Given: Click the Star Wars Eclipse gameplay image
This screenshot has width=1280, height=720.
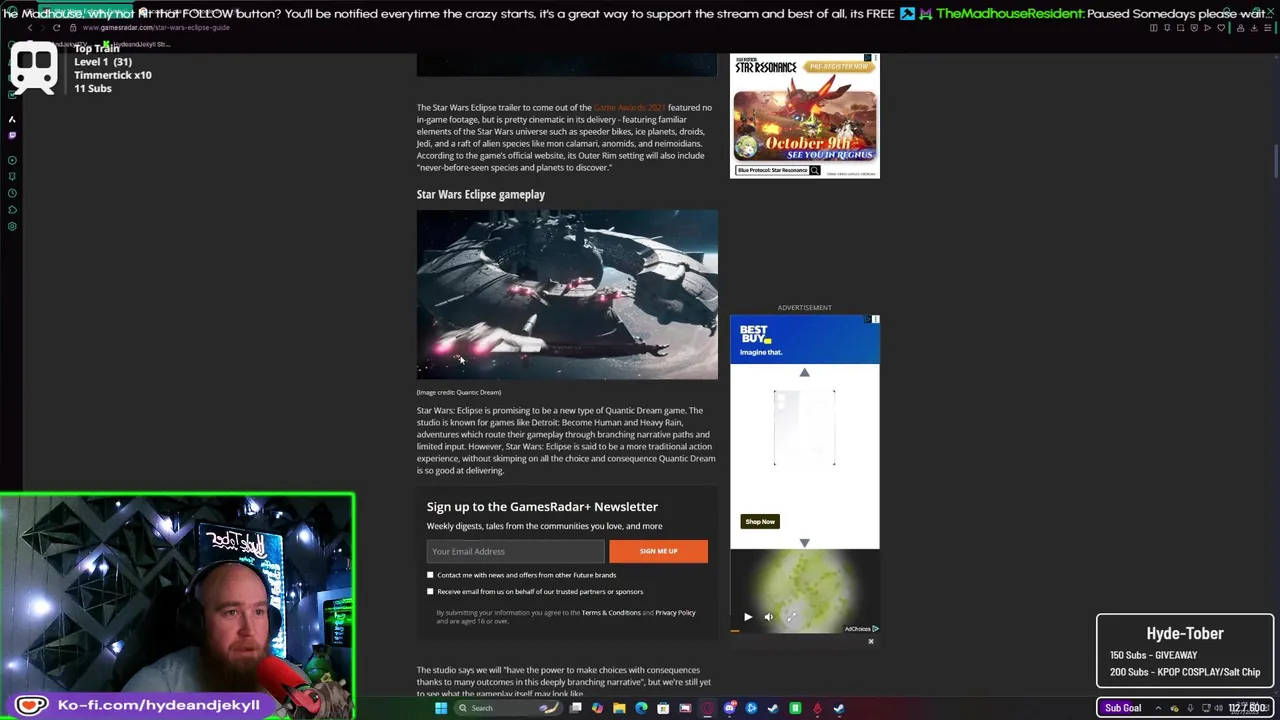Looking at the screenshot, I should point(567,294).
